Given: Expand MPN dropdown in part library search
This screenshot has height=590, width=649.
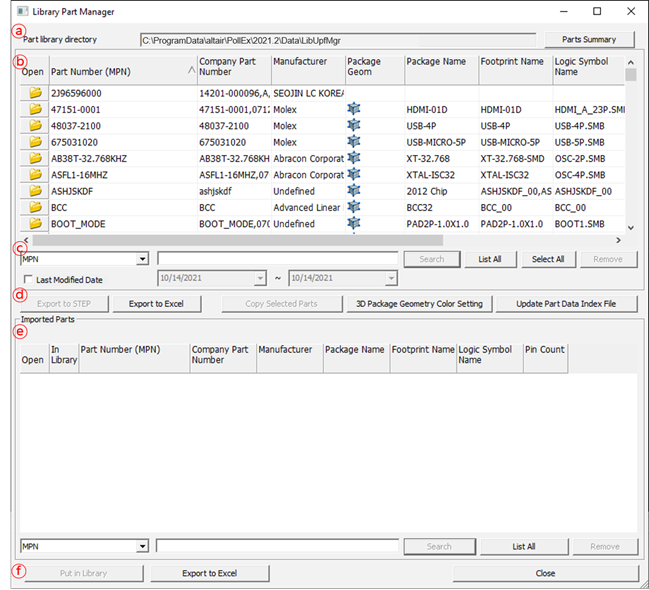Looking at the screenshot, I should (x=142, y=259).
